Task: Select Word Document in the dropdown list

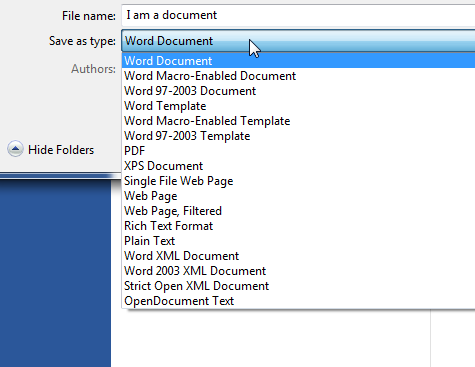Action: (x=299, y=61)
